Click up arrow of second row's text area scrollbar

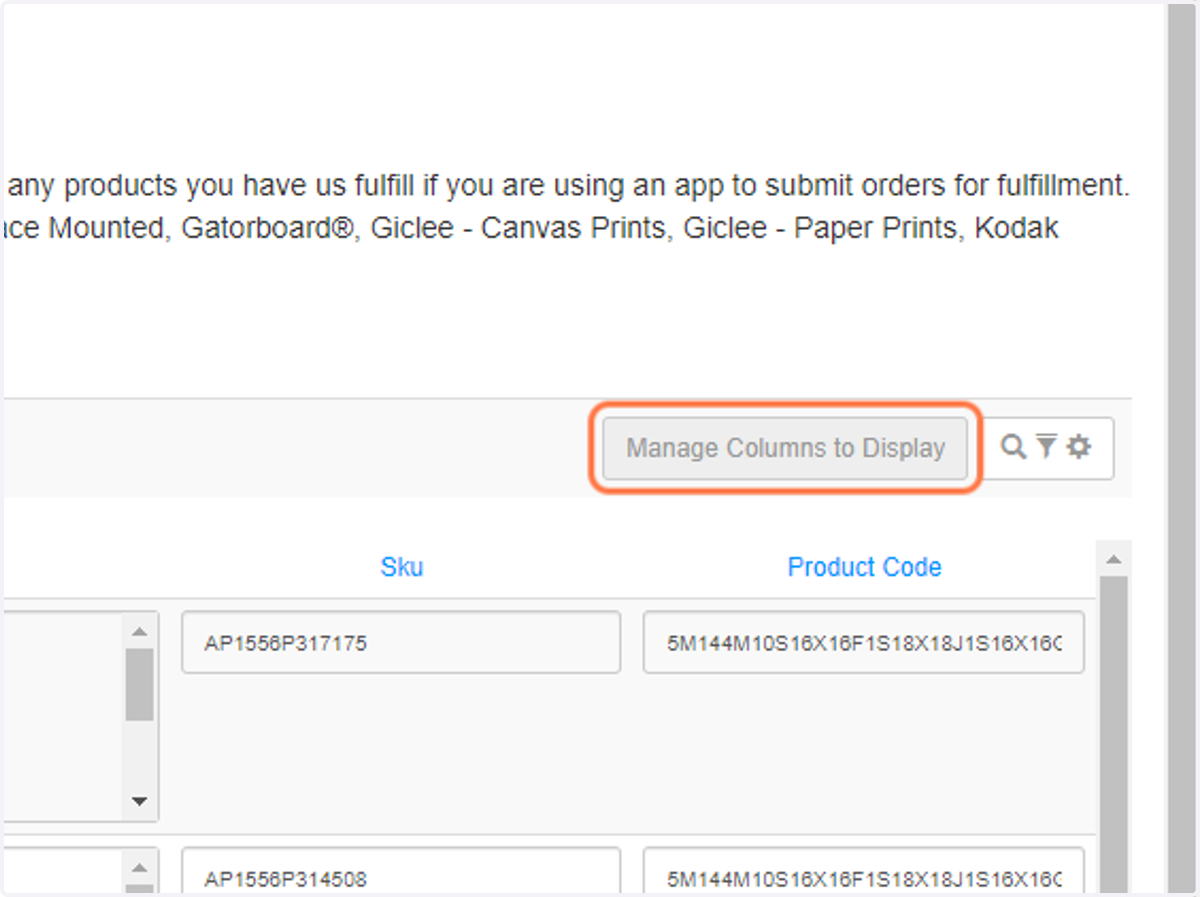(139, 869)
